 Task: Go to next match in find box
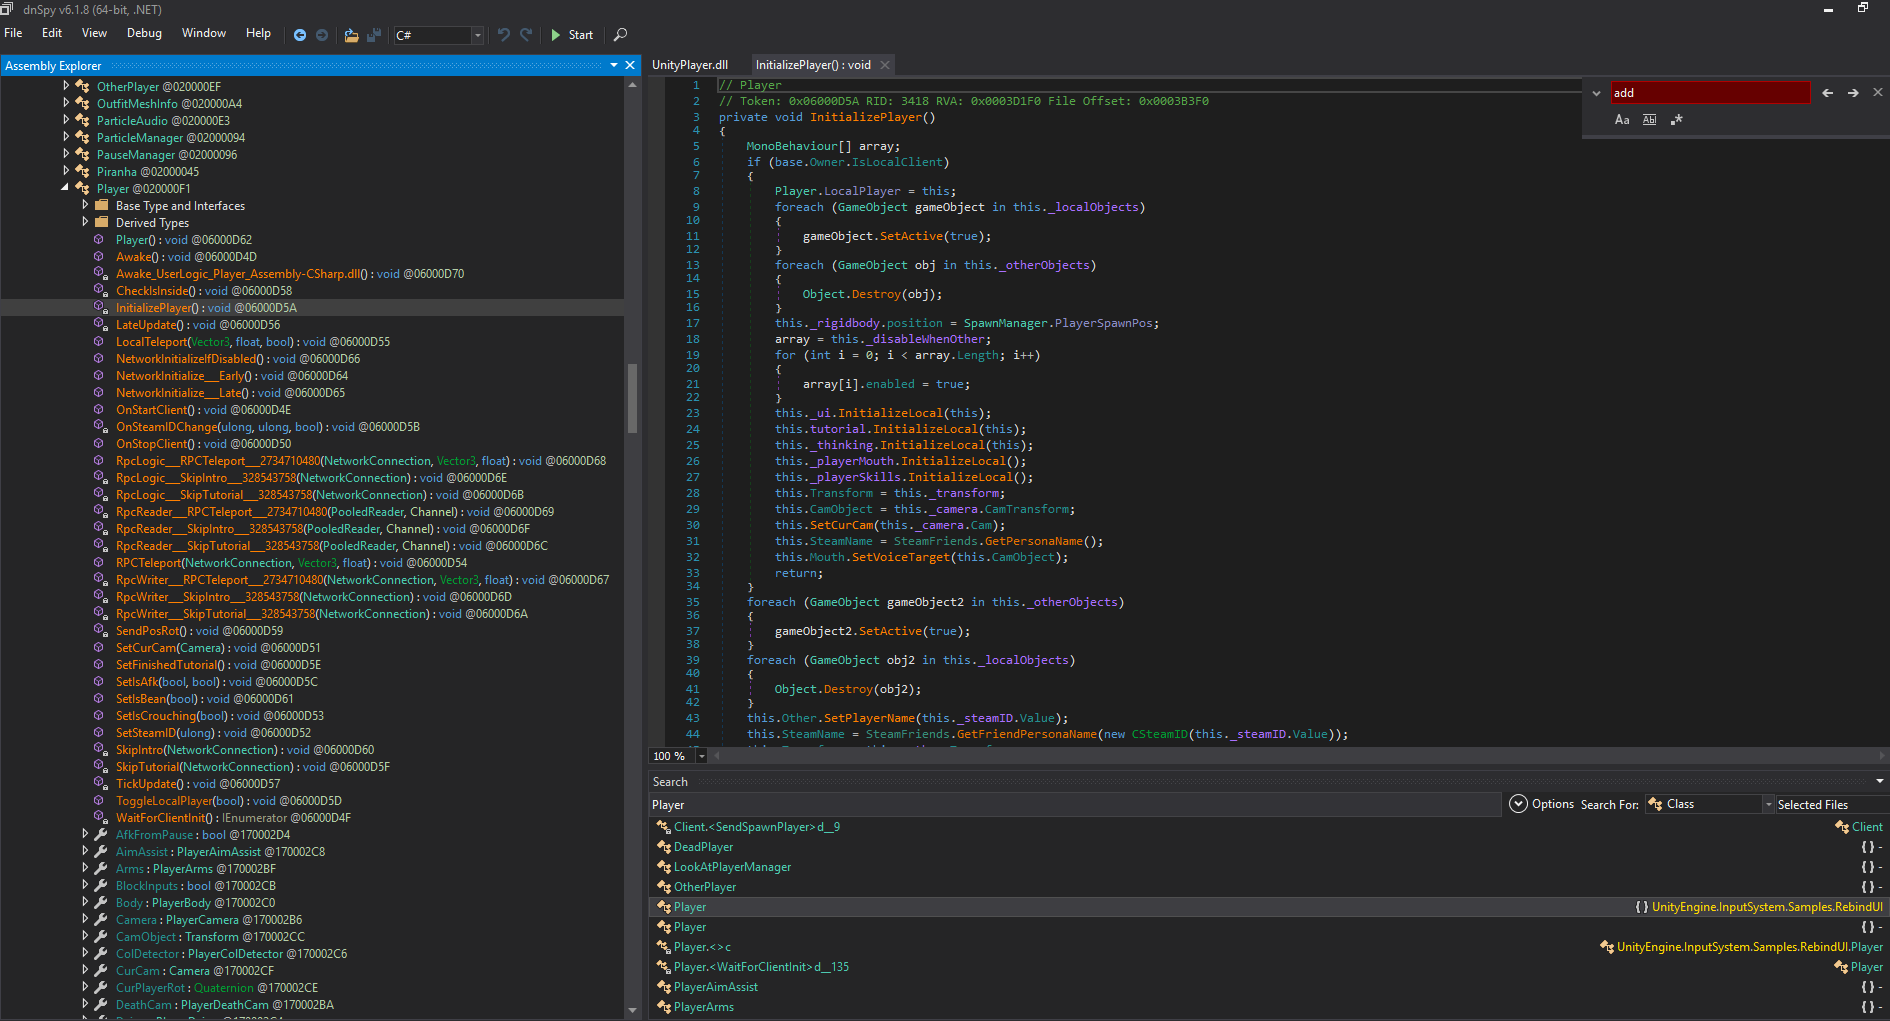tap(1853, 93)
